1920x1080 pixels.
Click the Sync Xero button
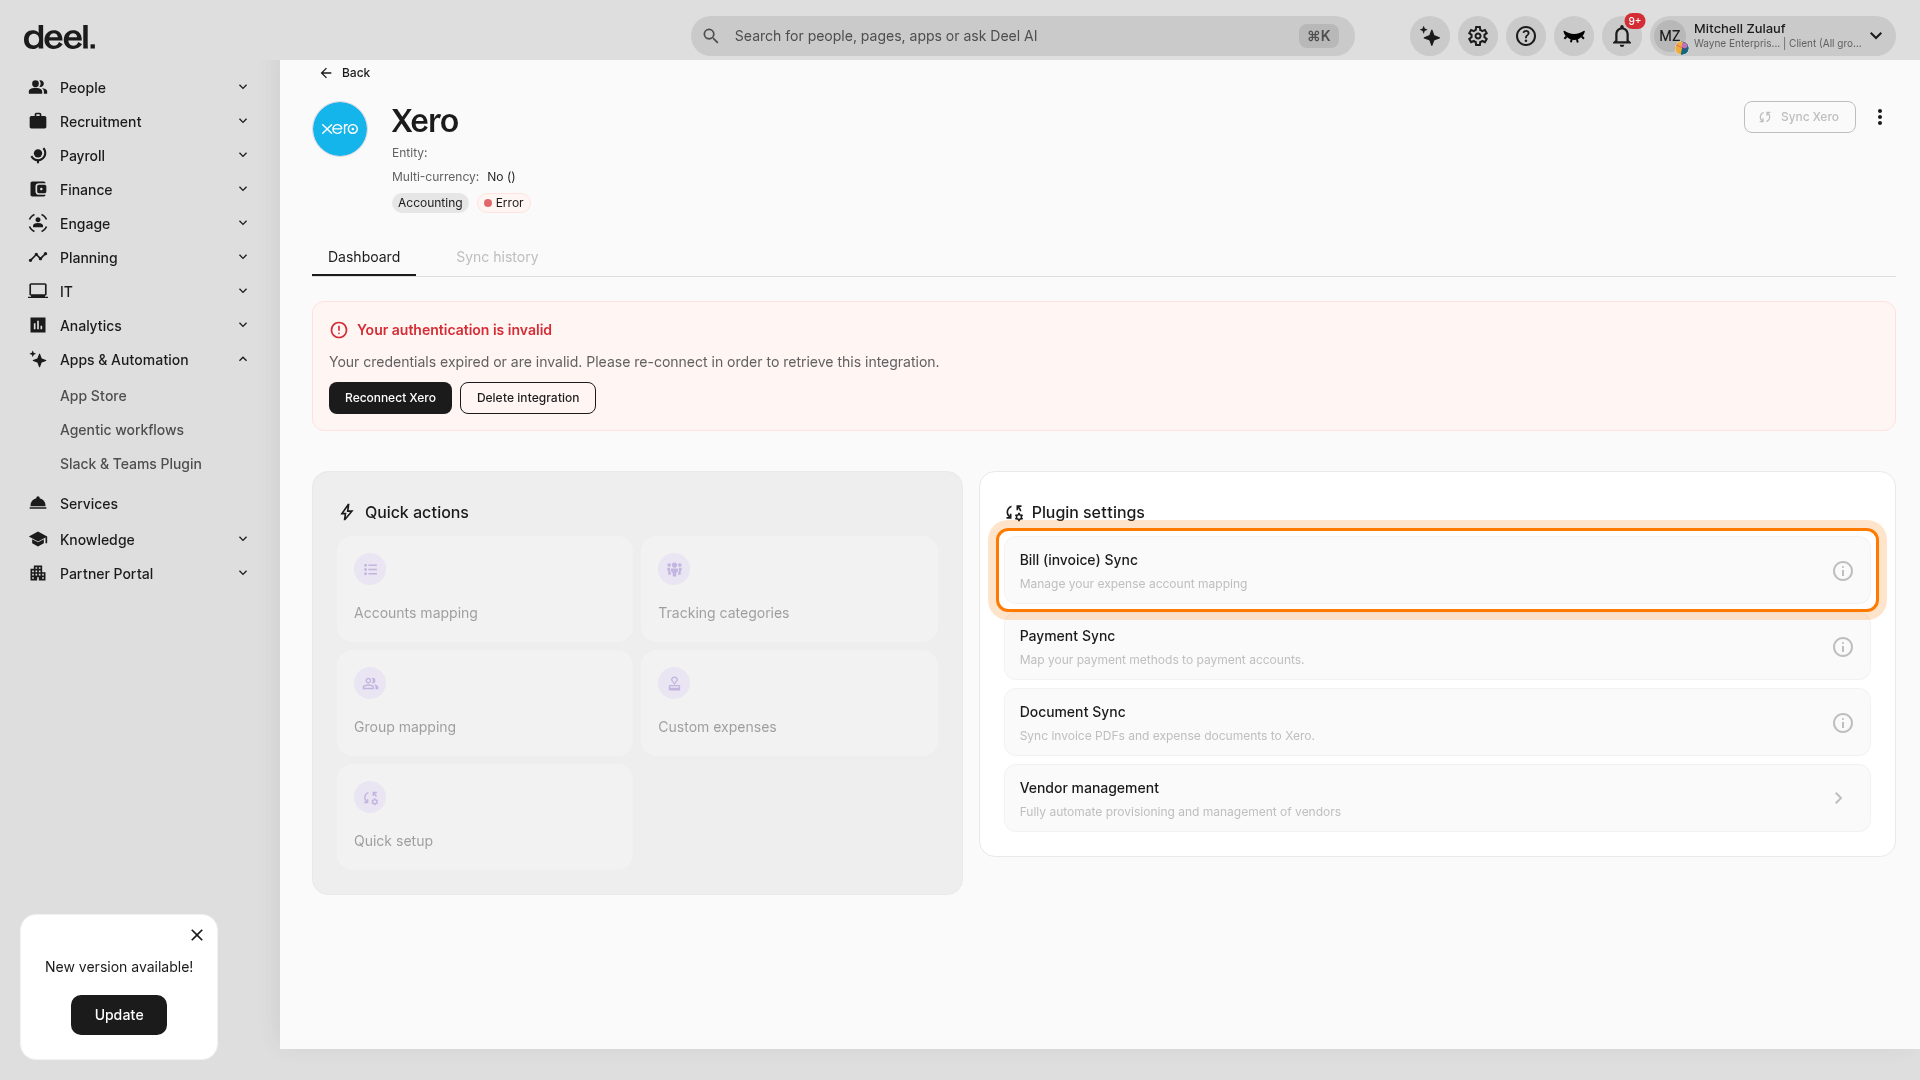point(1800,117)
